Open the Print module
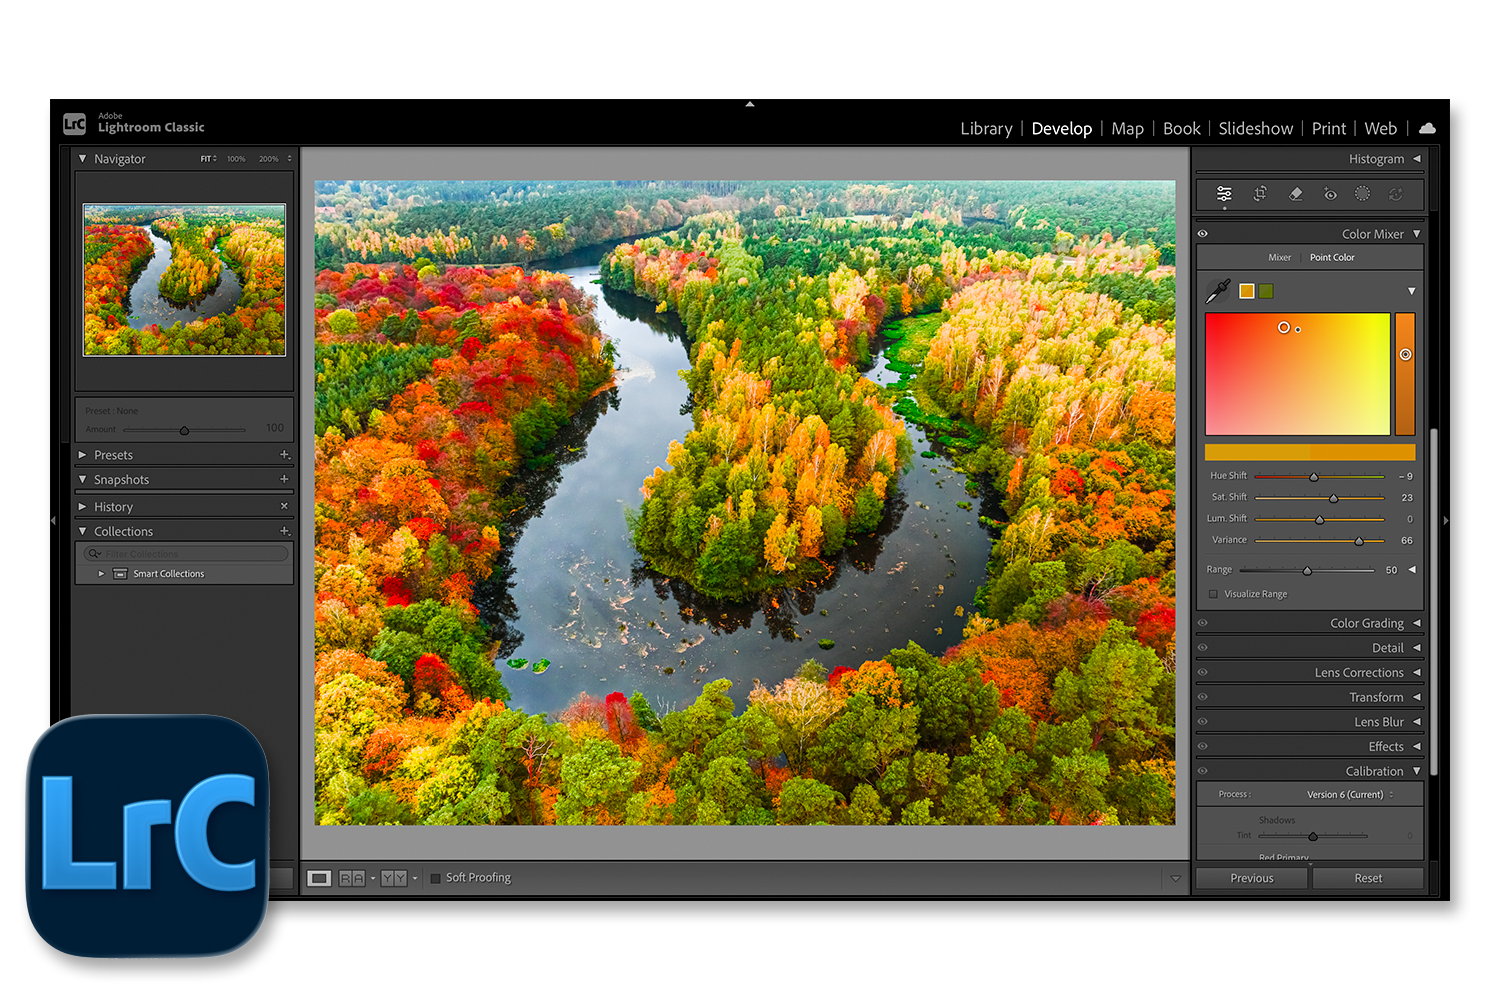 [x=1329, y=129]
